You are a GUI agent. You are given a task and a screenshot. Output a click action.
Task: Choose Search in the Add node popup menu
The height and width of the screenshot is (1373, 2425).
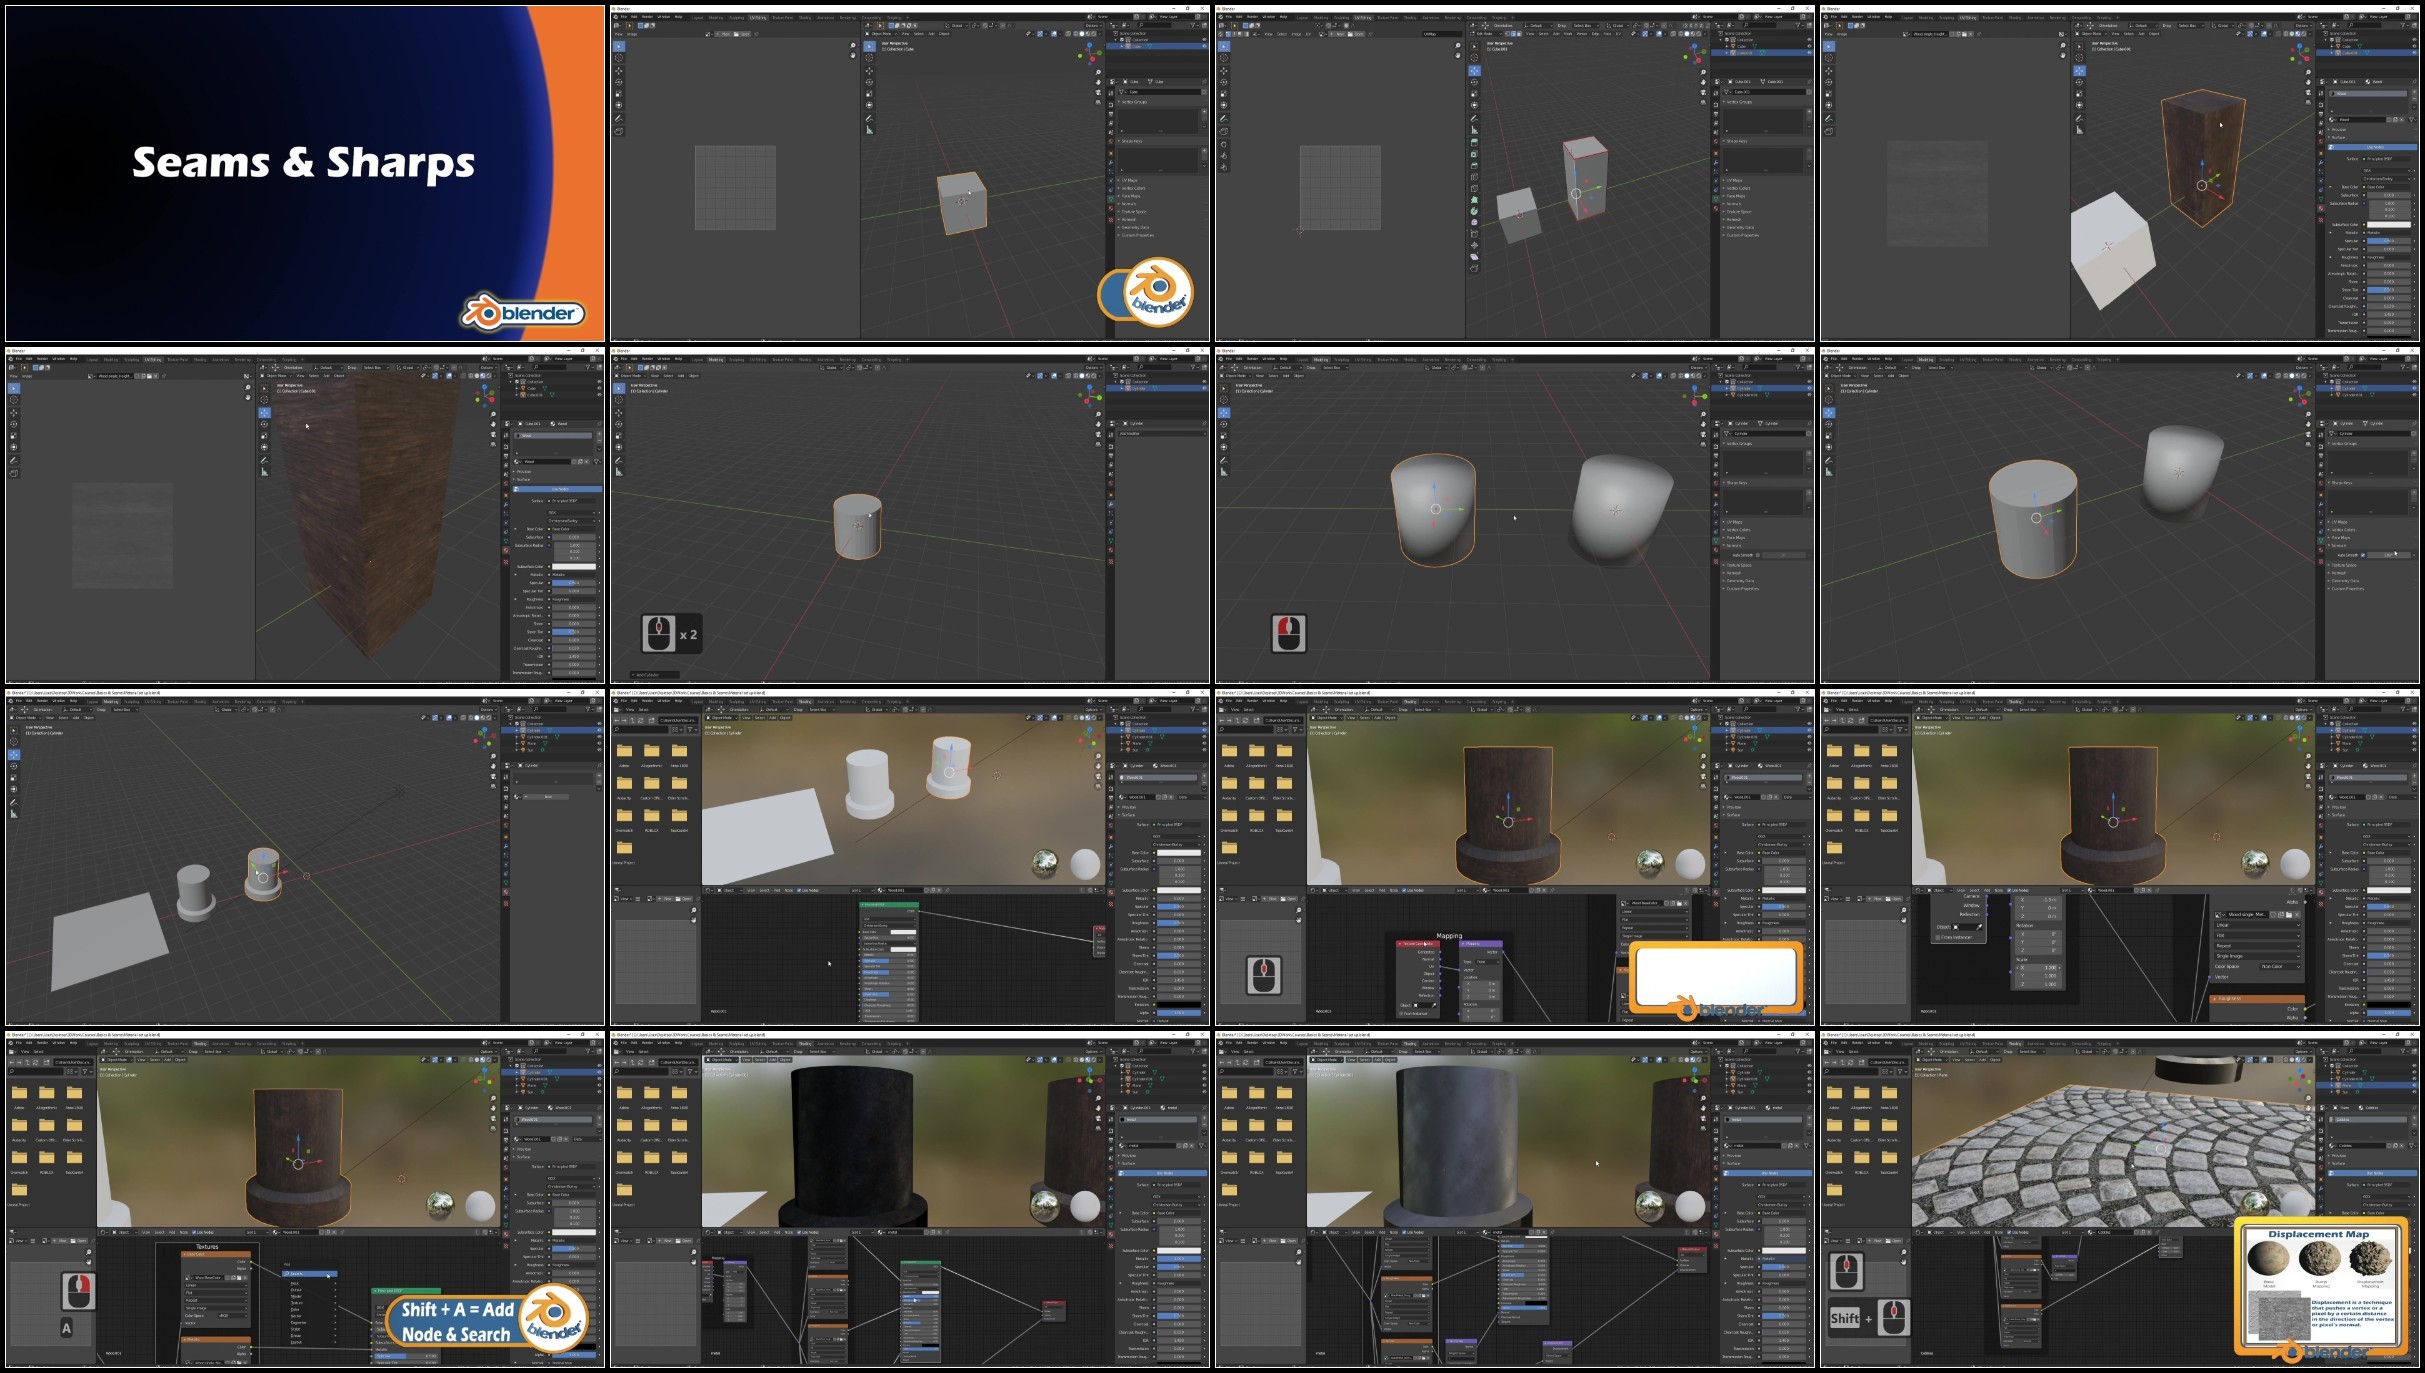coord(310,1274)
